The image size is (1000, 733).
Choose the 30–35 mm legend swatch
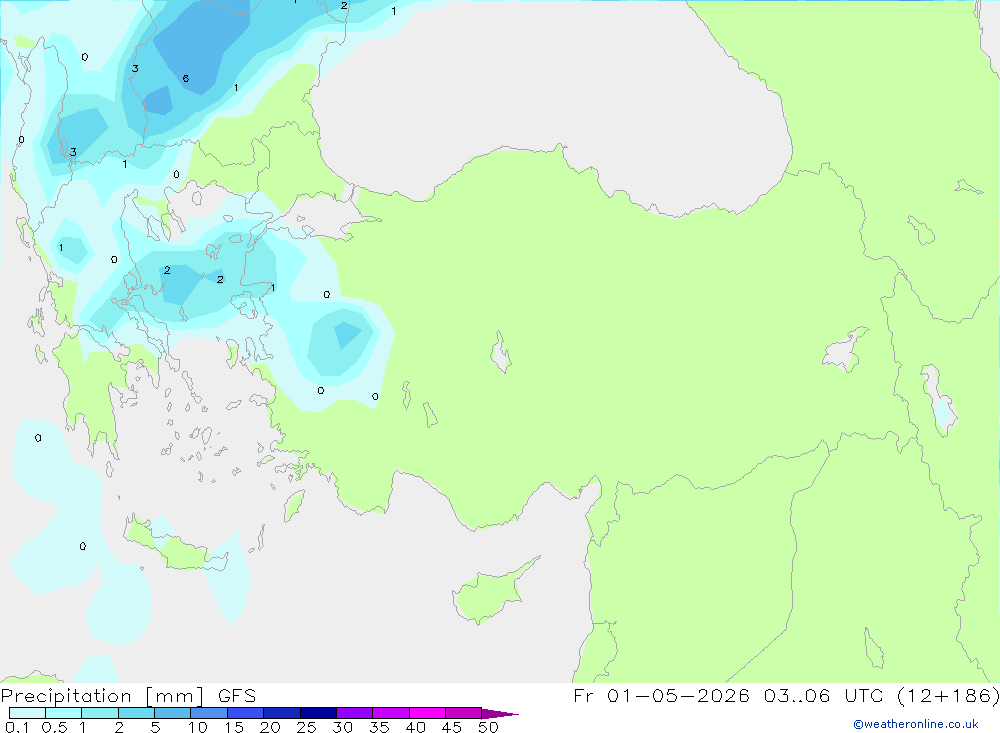coord(354,713)
